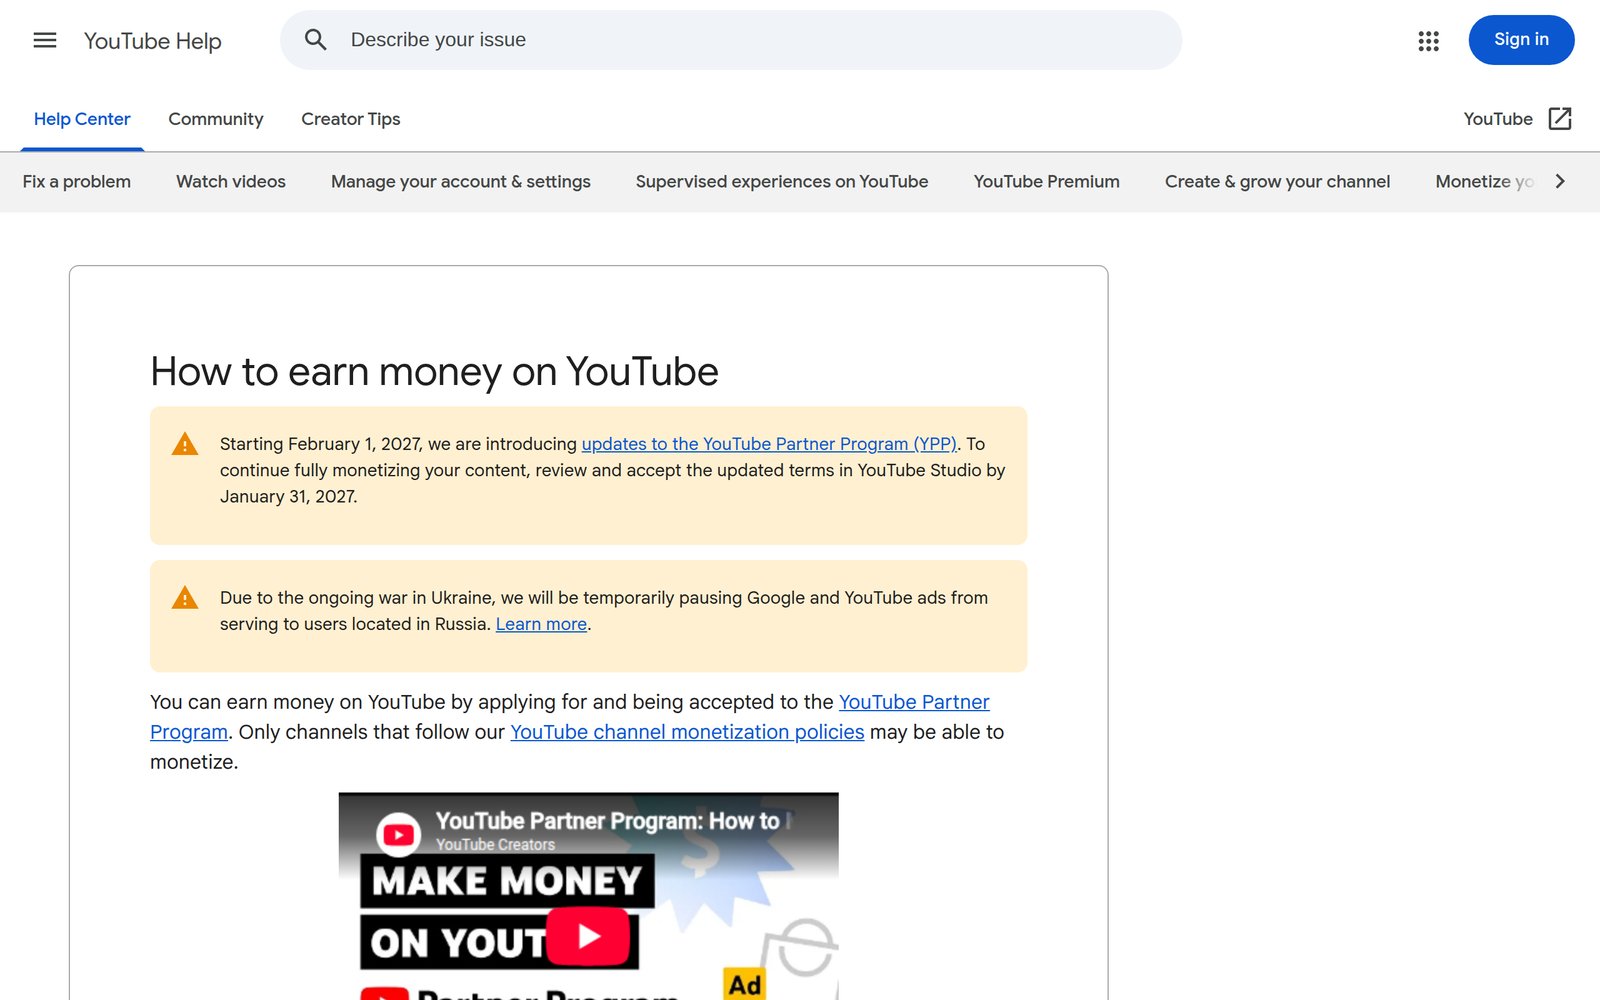Focus the Describe your issue search field
The height and width of the screenshot is (1000, 1600).
731,40
